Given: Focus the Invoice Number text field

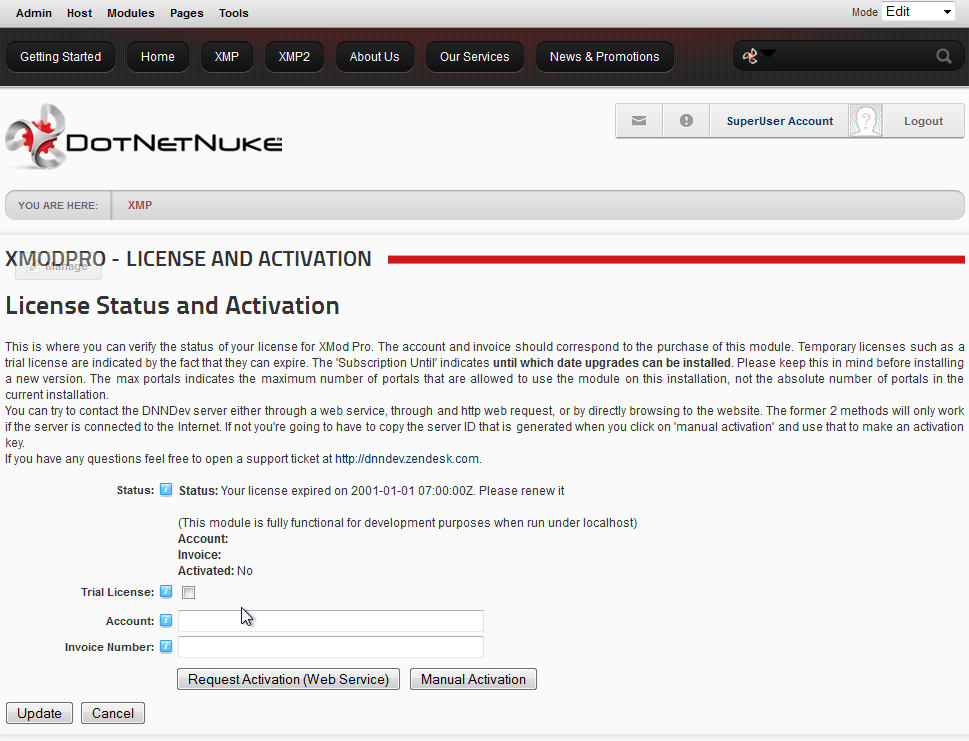Looking at the screenshot, I should coord(331,647).
